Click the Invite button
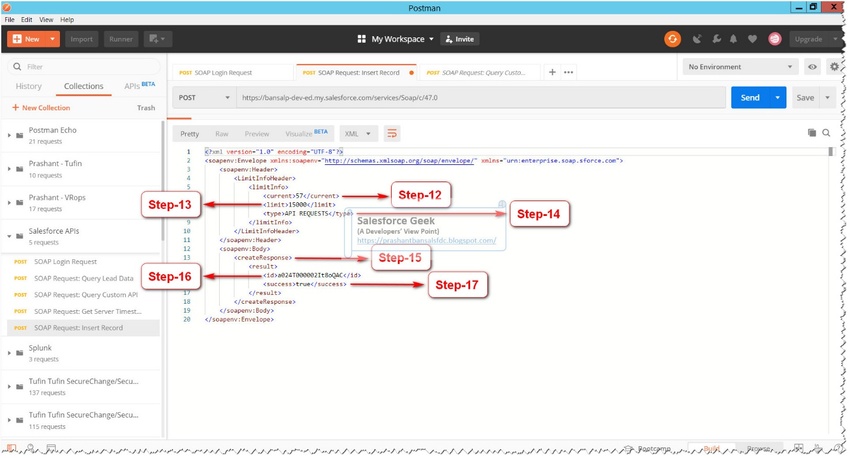This screenshot has height=458, width=850. pos(460,39)
